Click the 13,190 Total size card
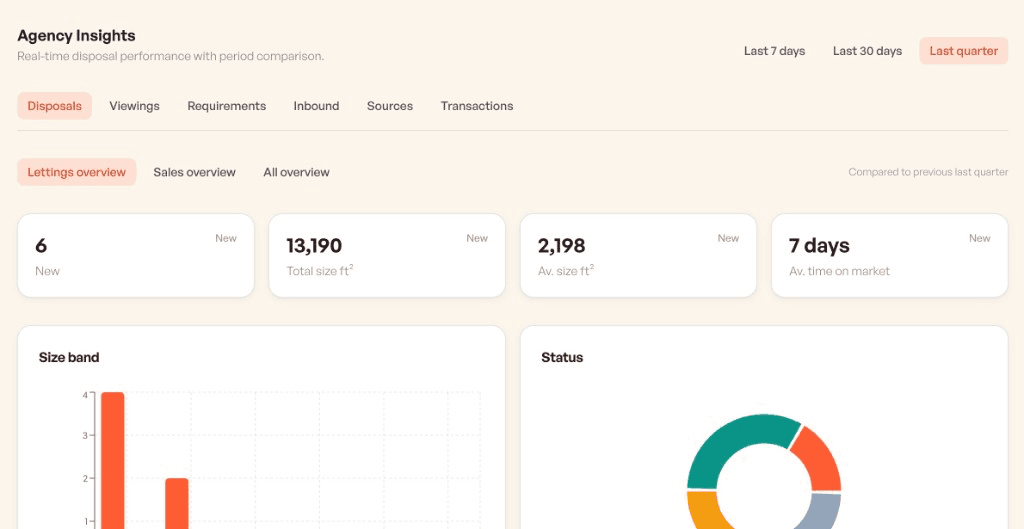The image size is (1024, 529). (x=387, y=255)
